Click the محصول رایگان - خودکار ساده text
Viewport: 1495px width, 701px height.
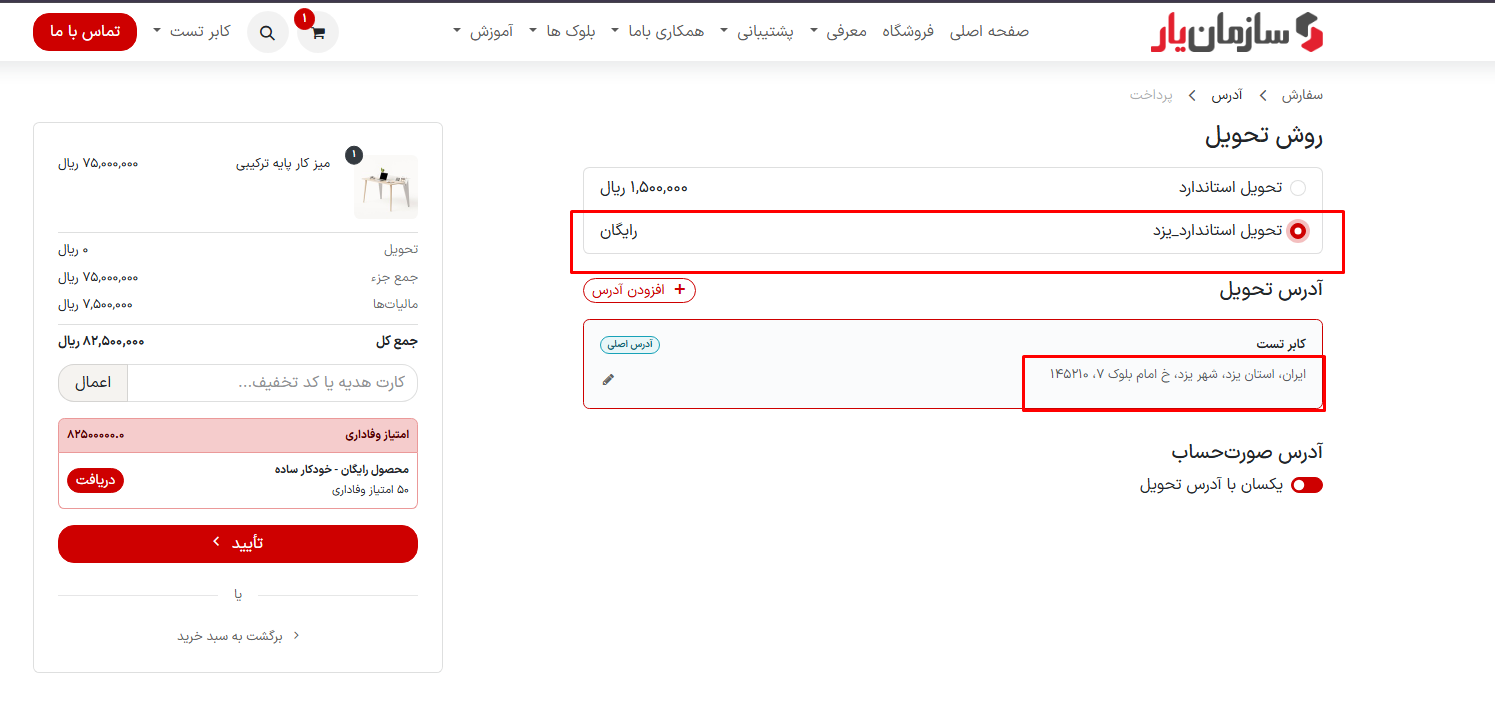point(342,469)
